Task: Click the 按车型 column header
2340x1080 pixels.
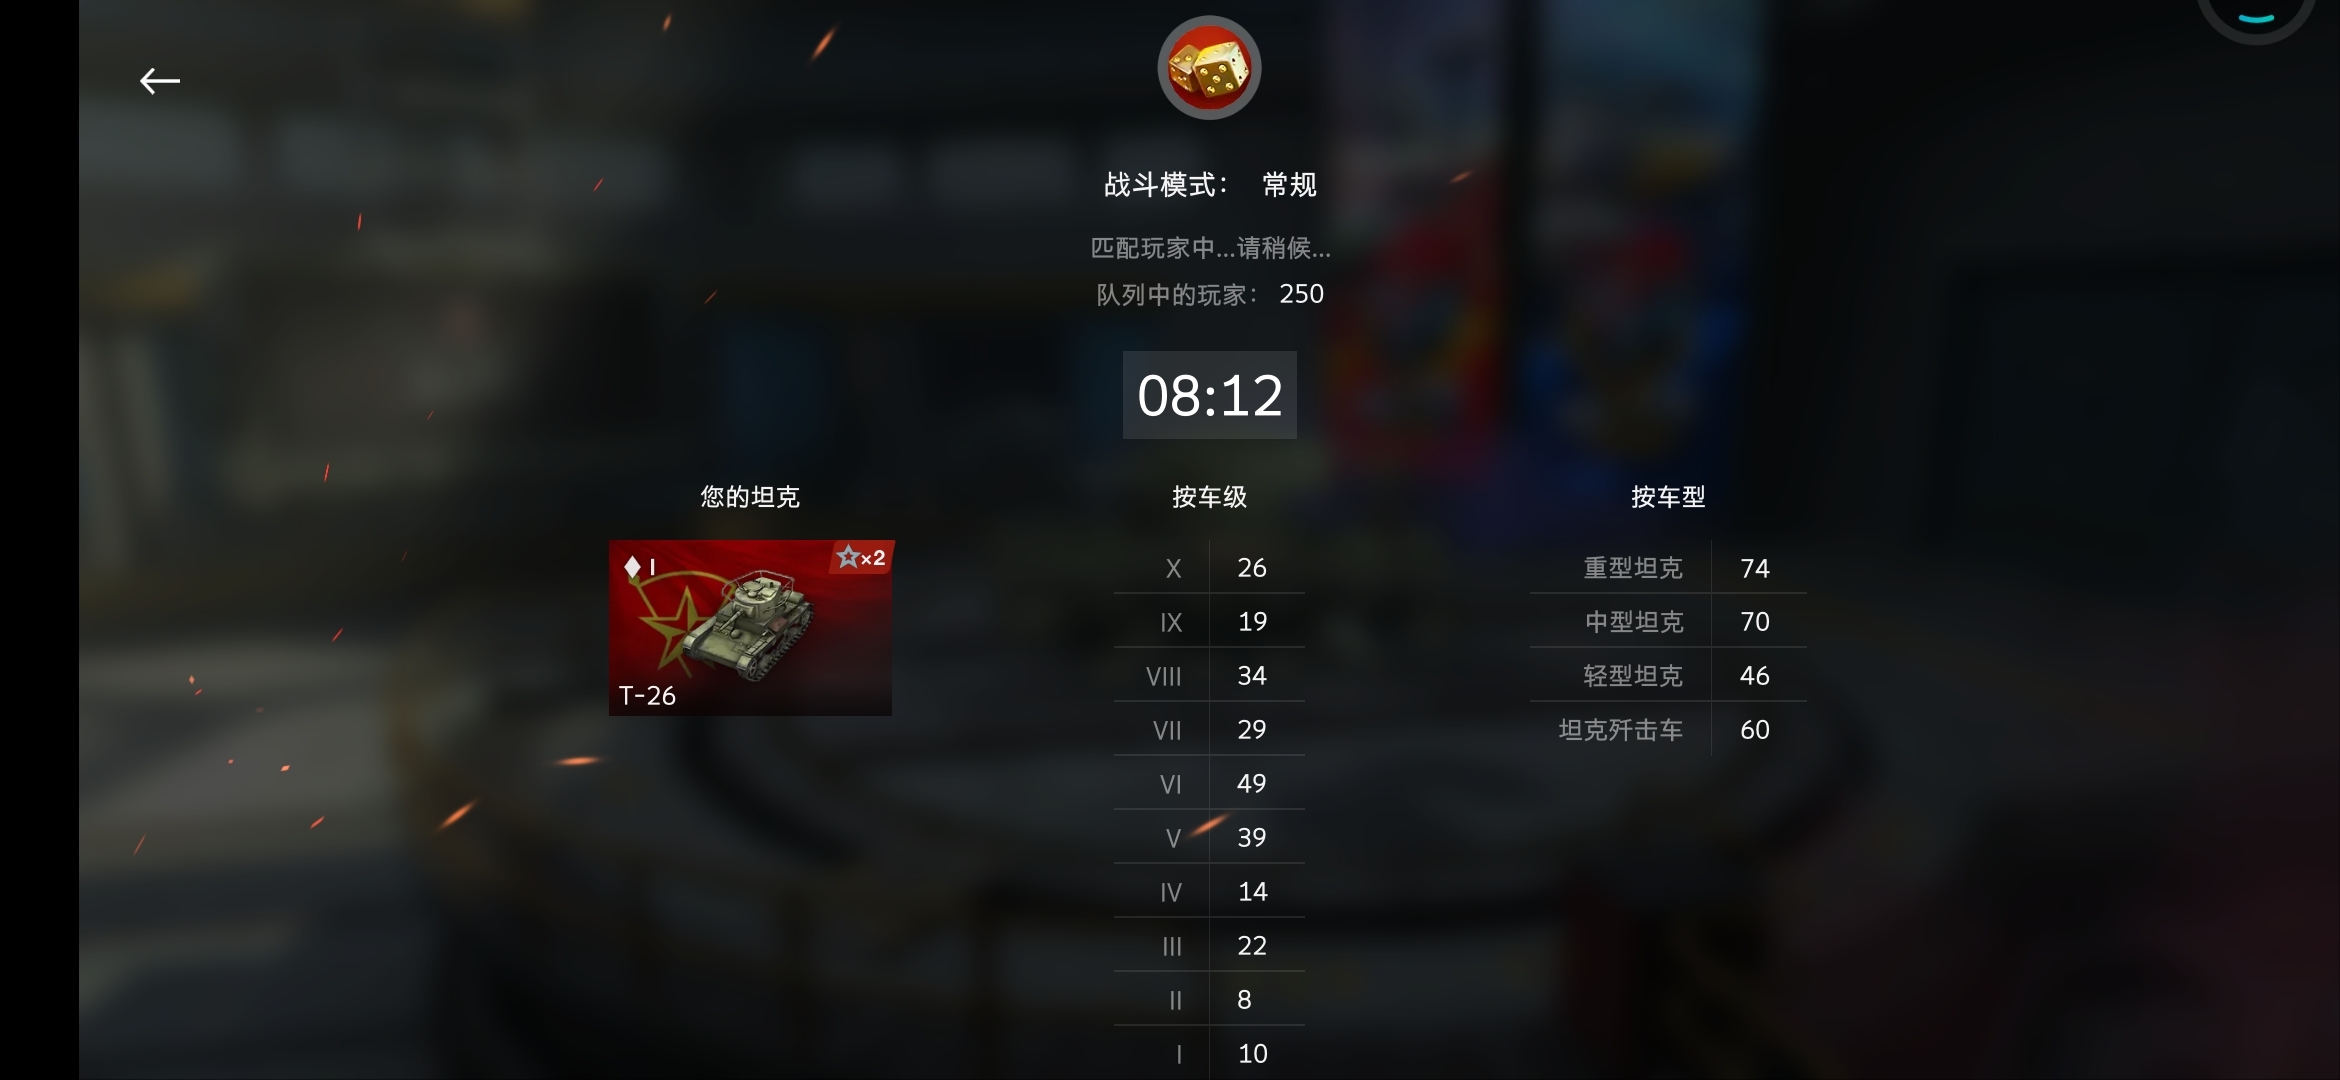Action: [x=1668, y=497]
